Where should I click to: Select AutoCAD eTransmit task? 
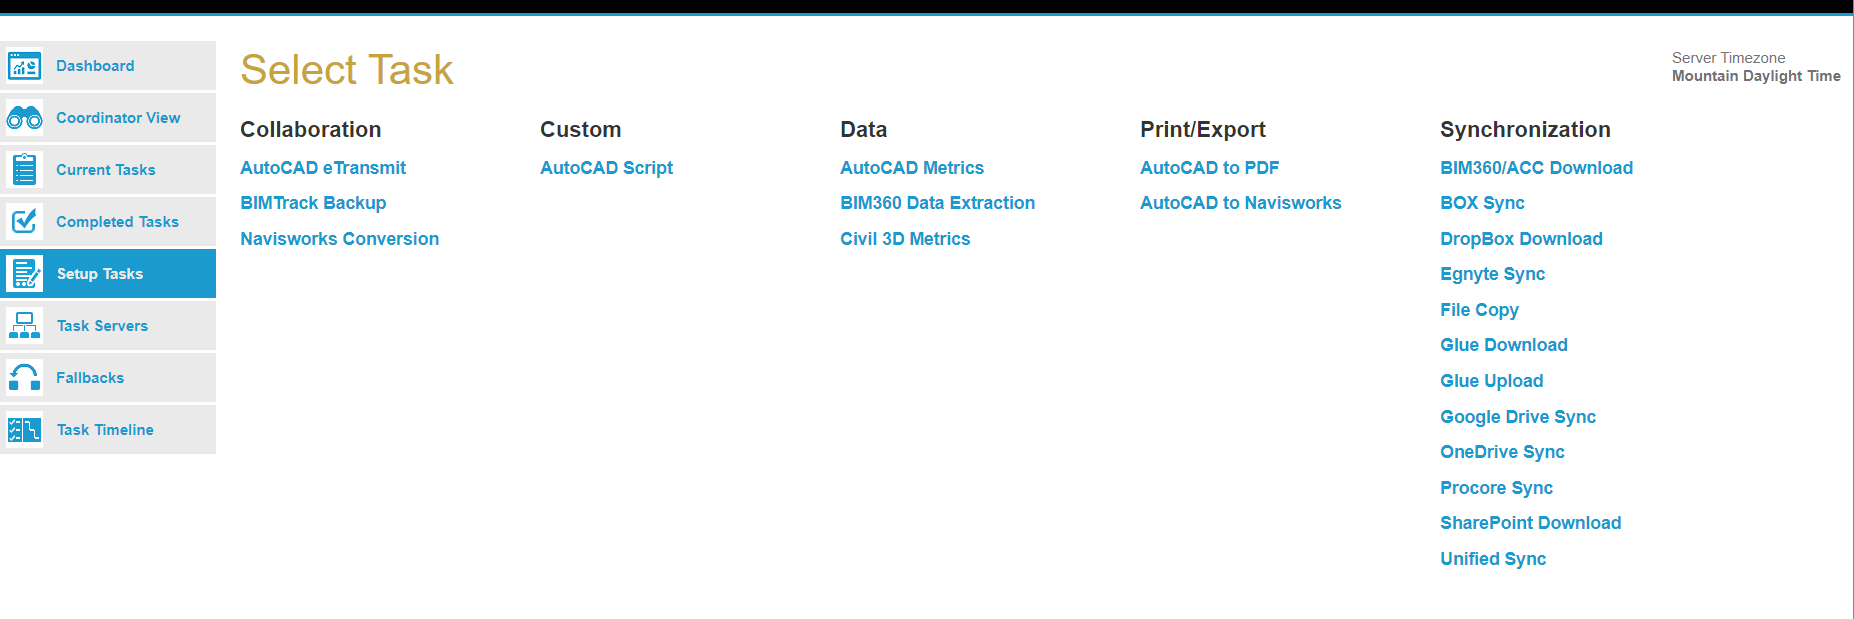[x=323, y=168]
